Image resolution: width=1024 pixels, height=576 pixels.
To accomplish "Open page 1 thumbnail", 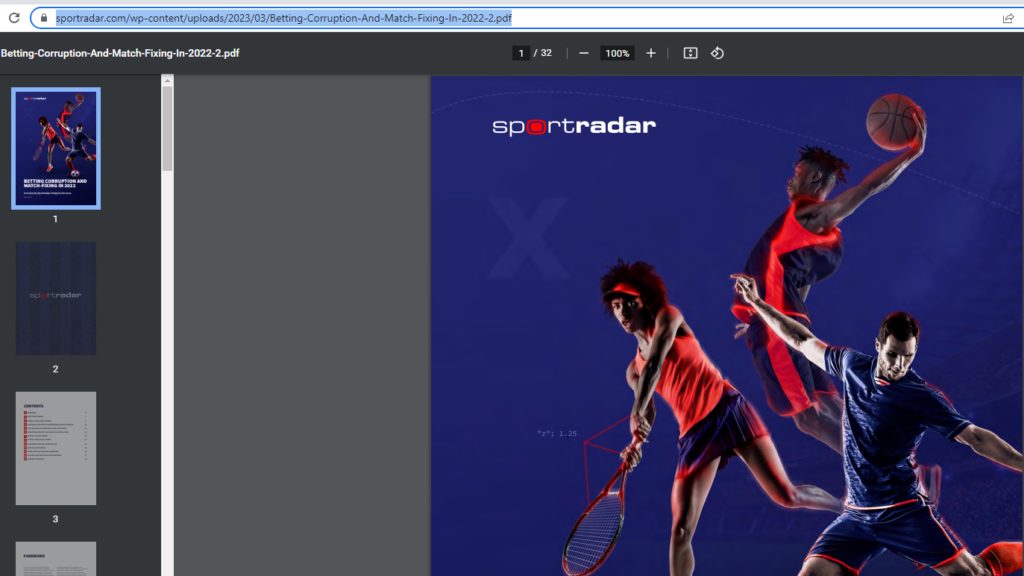I will pyautogui.click(x=56, y=148).
